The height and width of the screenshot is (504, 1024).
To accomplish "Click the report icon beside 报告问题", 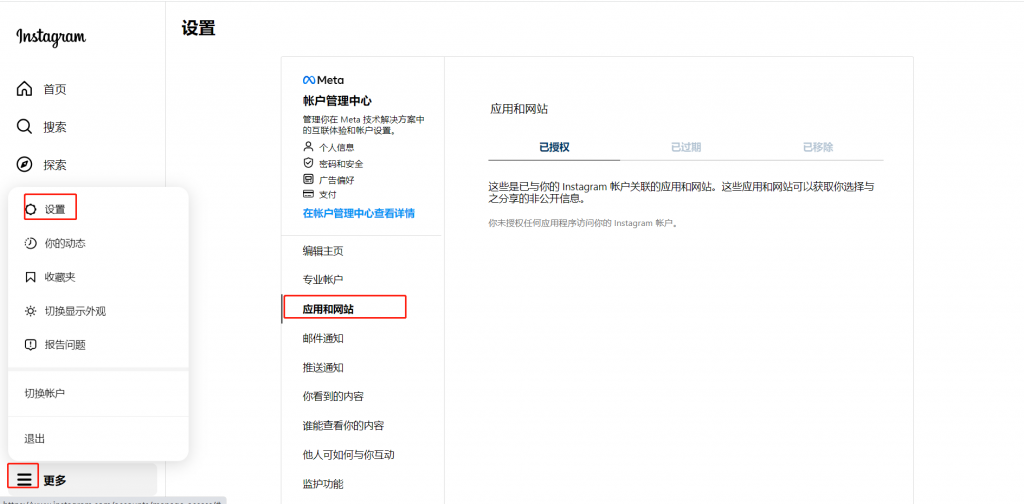I will (31, 345).
